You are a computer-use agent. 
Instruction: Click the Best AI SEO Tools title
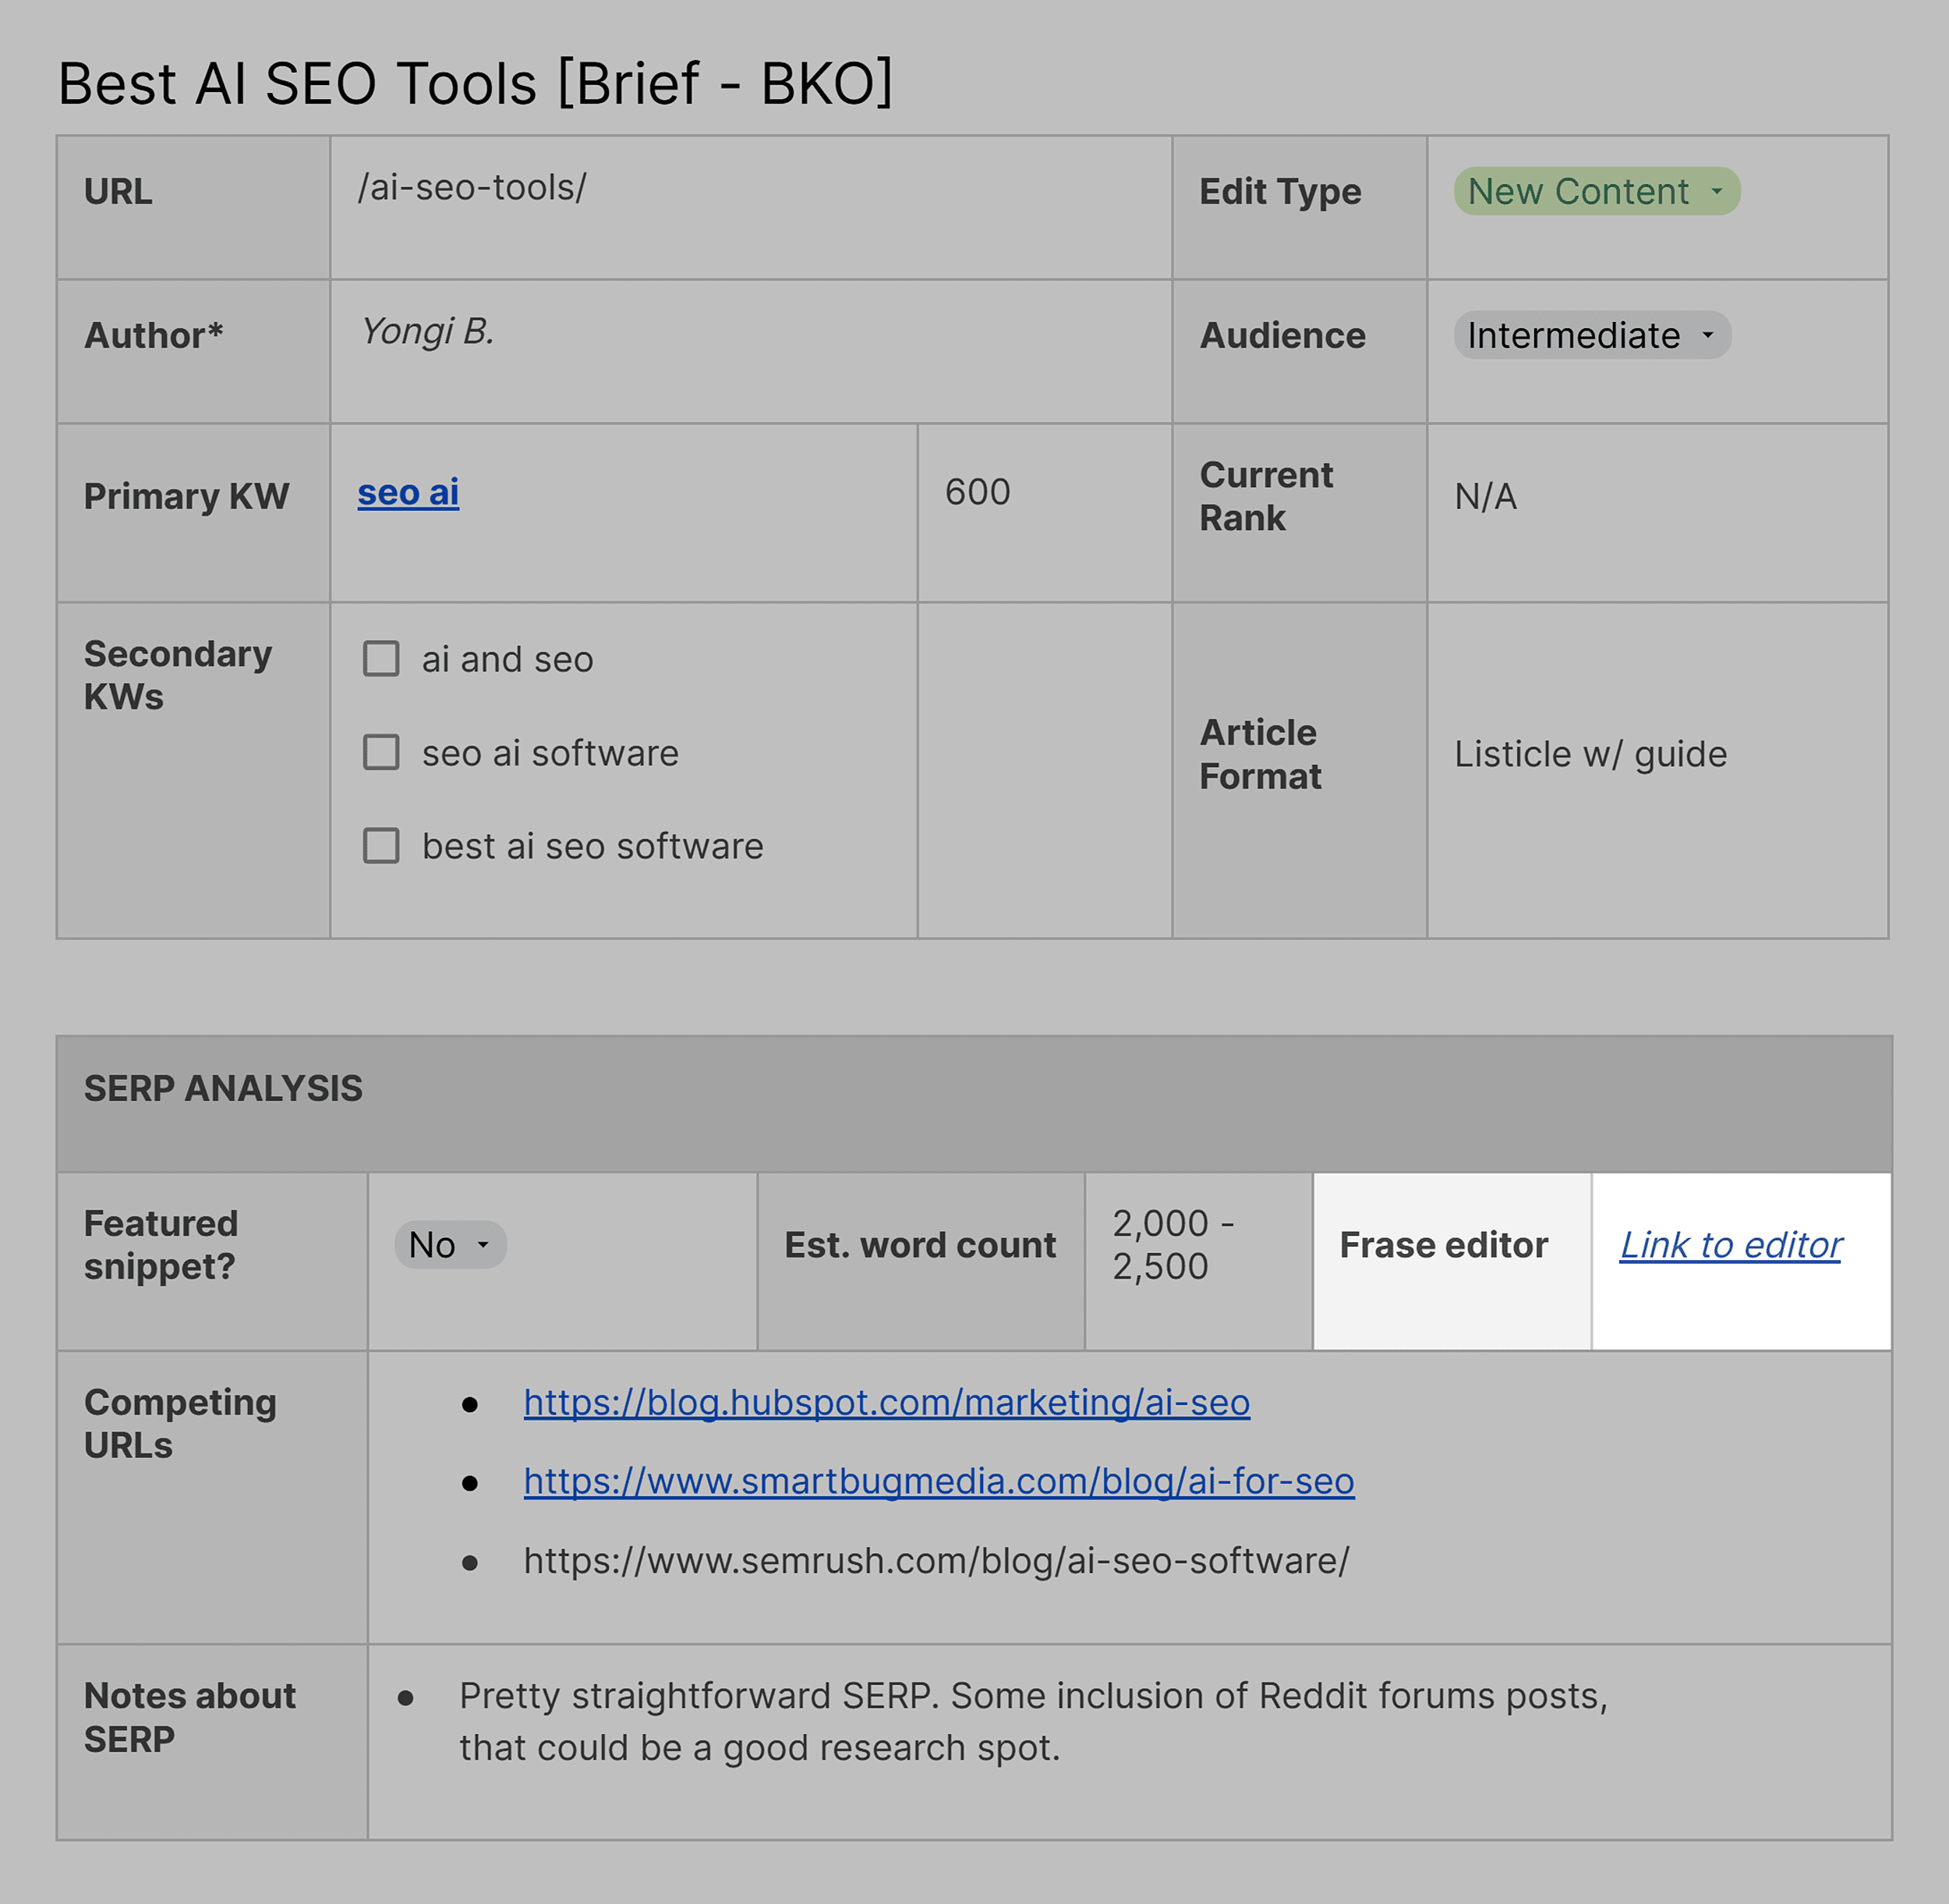pyautogui.click(x=475, y=83)
